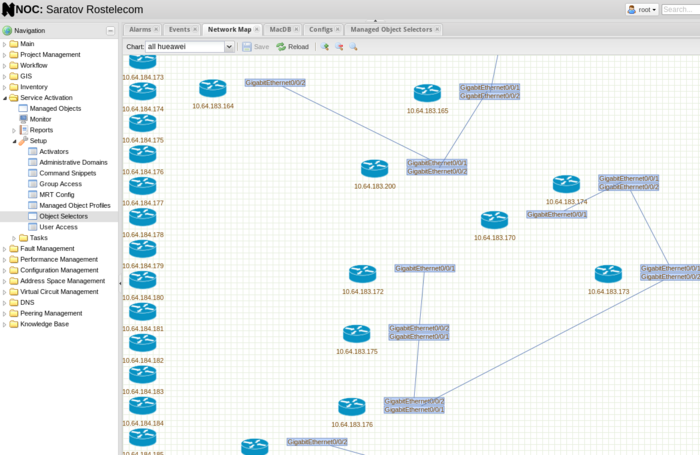Select router icon 10.64.183.173
The image size is (700, 455).
(x=608, y=274)
